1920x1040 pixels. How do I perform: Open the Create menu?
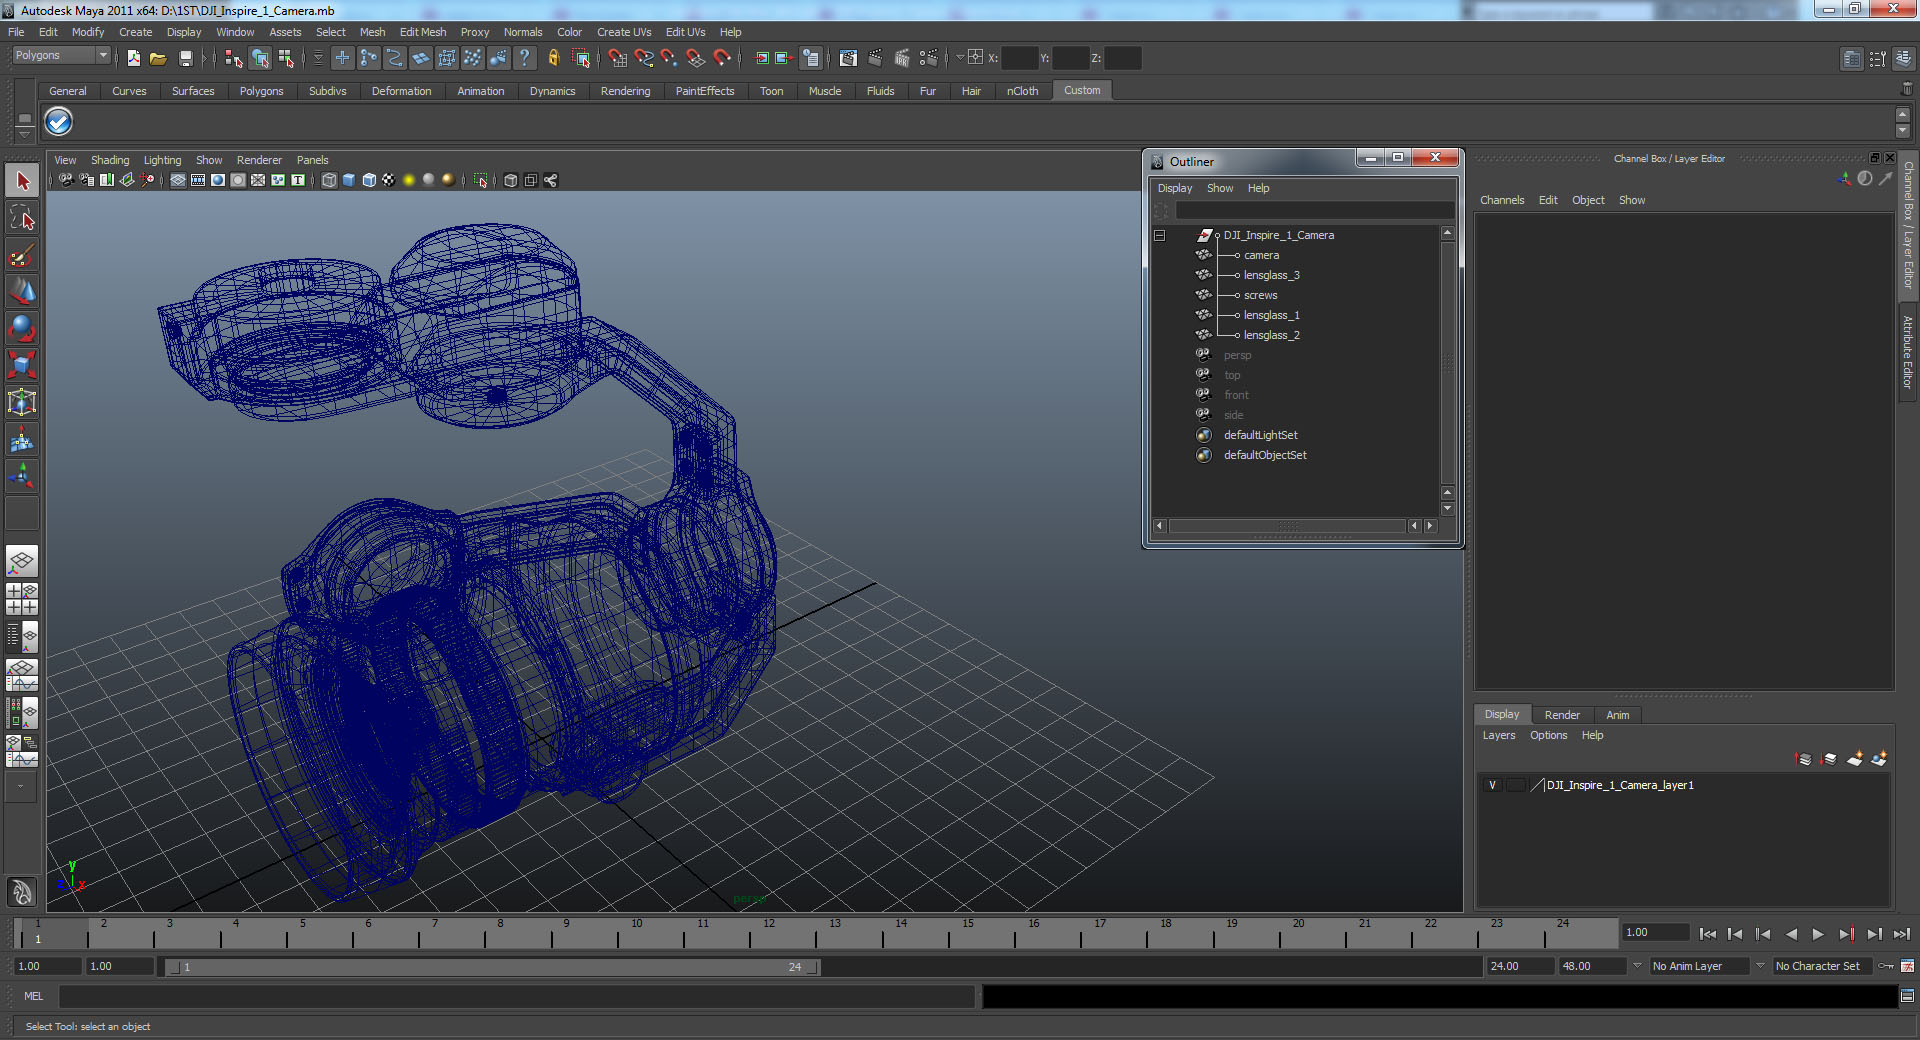[135, 32]
